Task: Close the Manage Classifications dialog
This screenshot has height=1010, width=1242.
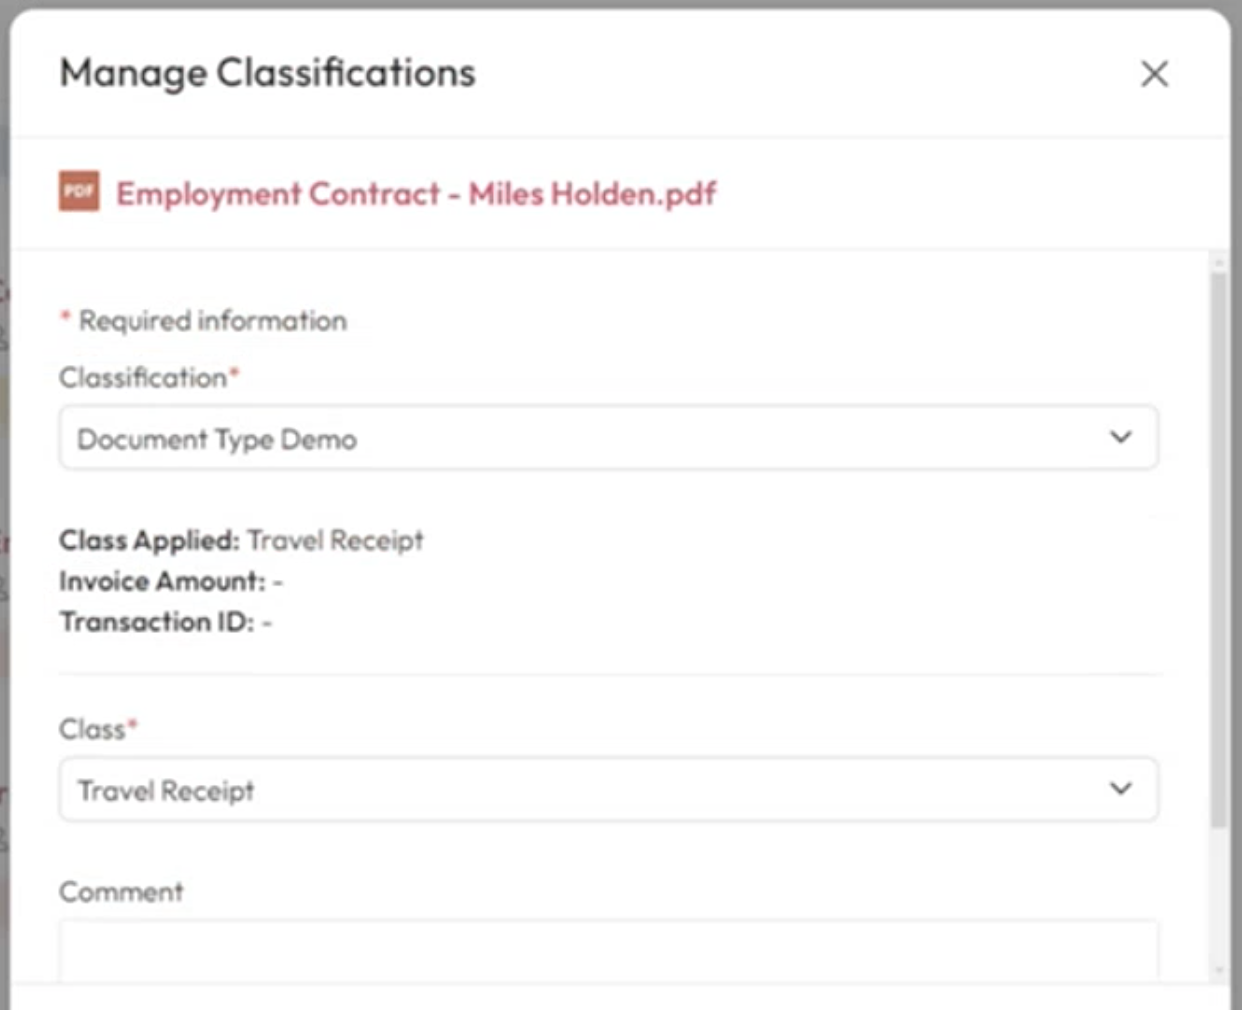Action: 1154,73
